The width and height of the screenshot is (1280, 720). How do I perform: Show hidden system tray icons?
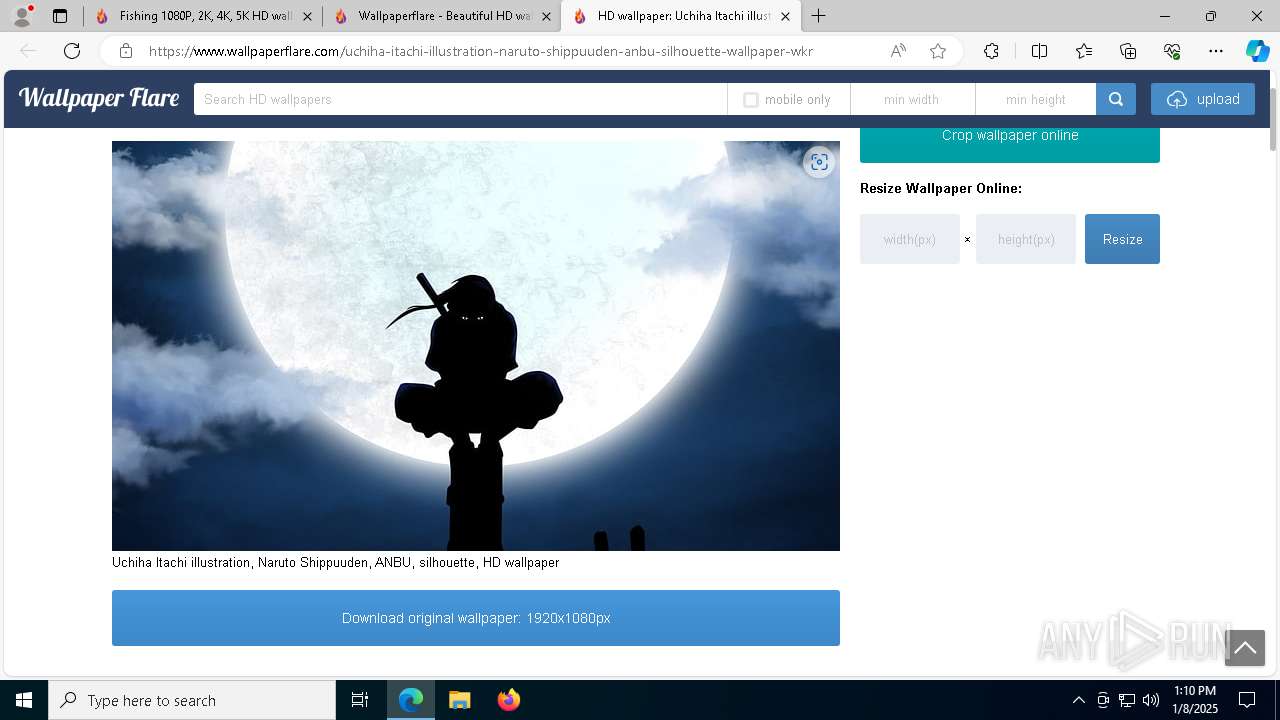click(1078, 700)
